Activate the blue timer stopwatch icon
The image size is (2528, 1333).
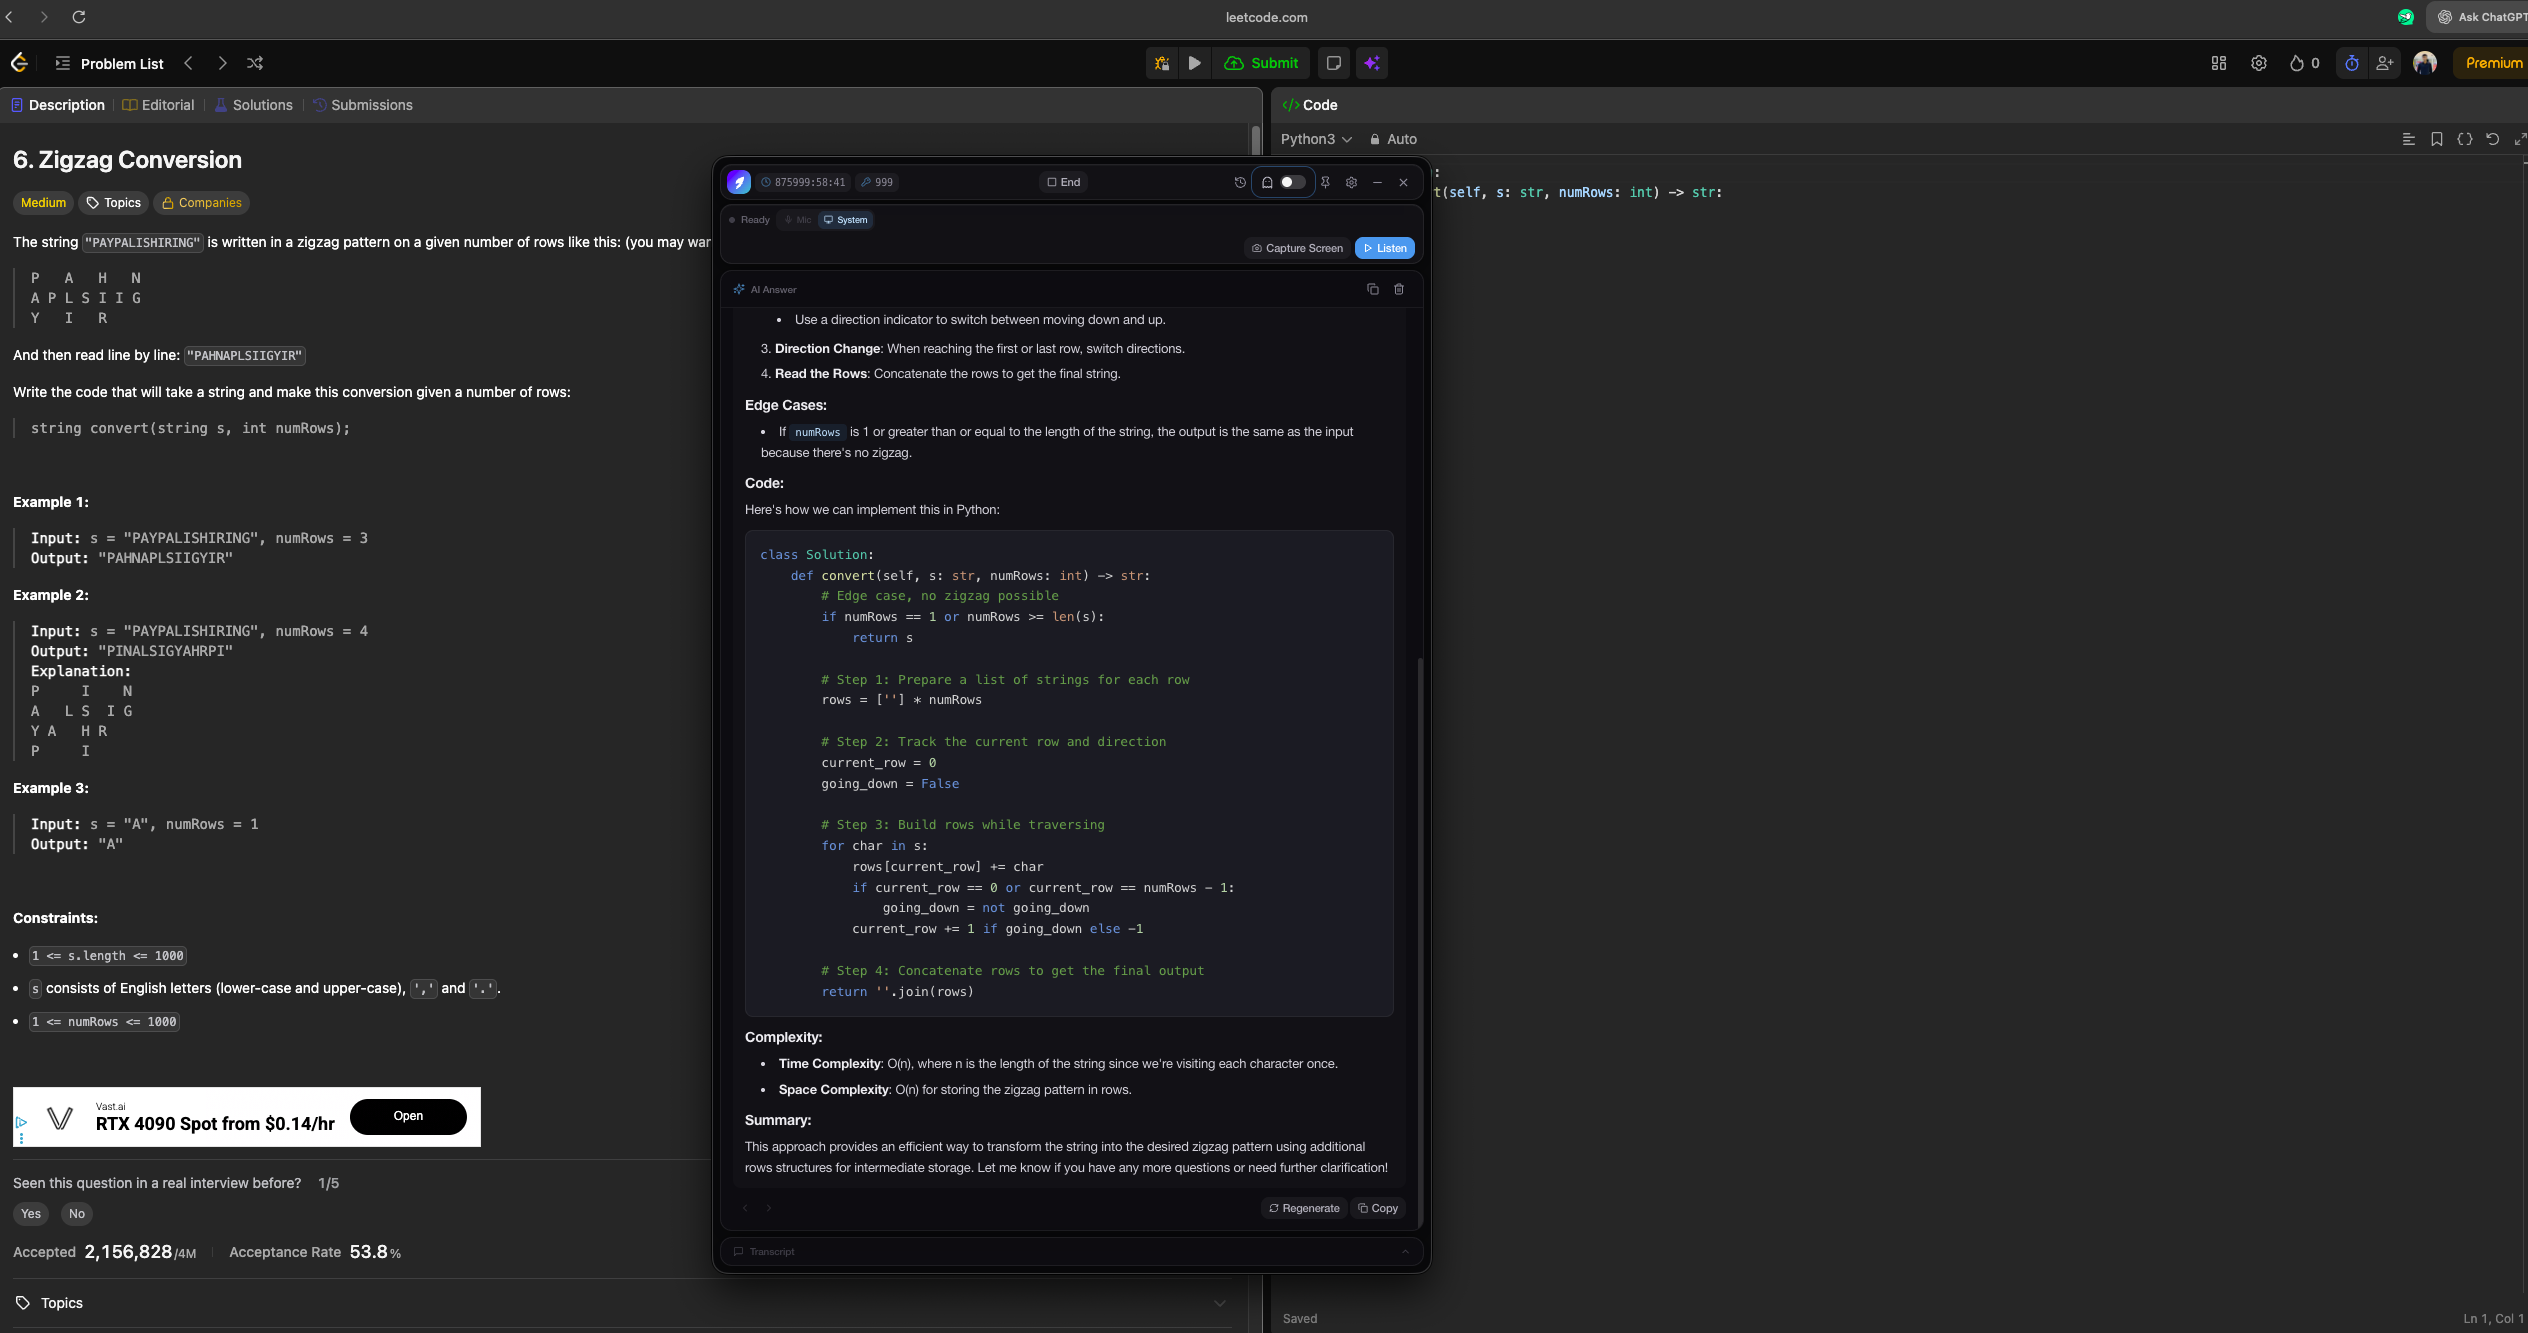pos(2351,63)
